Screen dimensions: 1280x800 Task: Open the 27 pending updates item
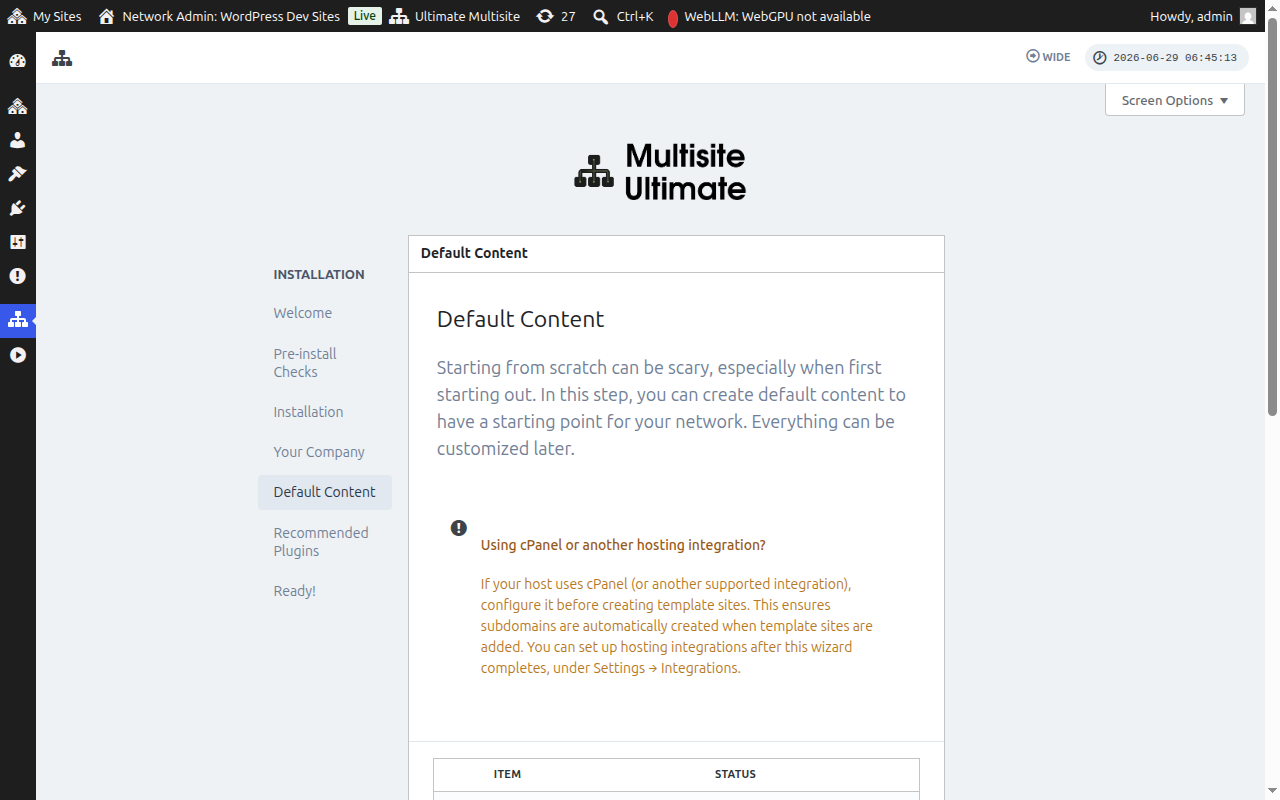(x=555, y=16)
